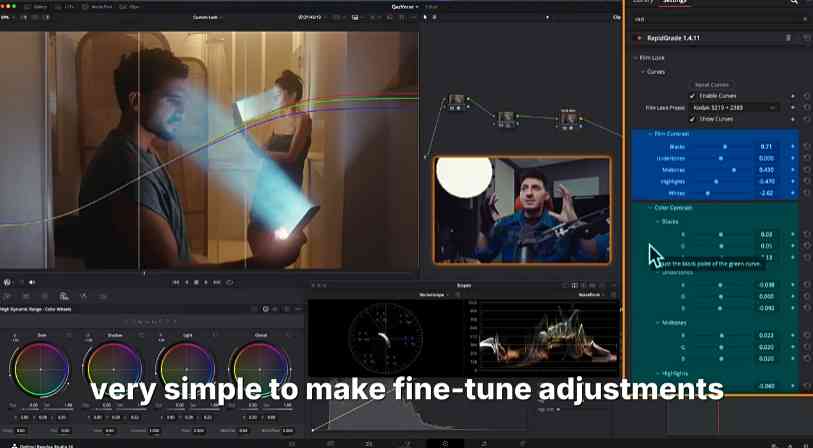Click the Blacks value field 0.71
The image size is (813, 448).
coord(766,146)
